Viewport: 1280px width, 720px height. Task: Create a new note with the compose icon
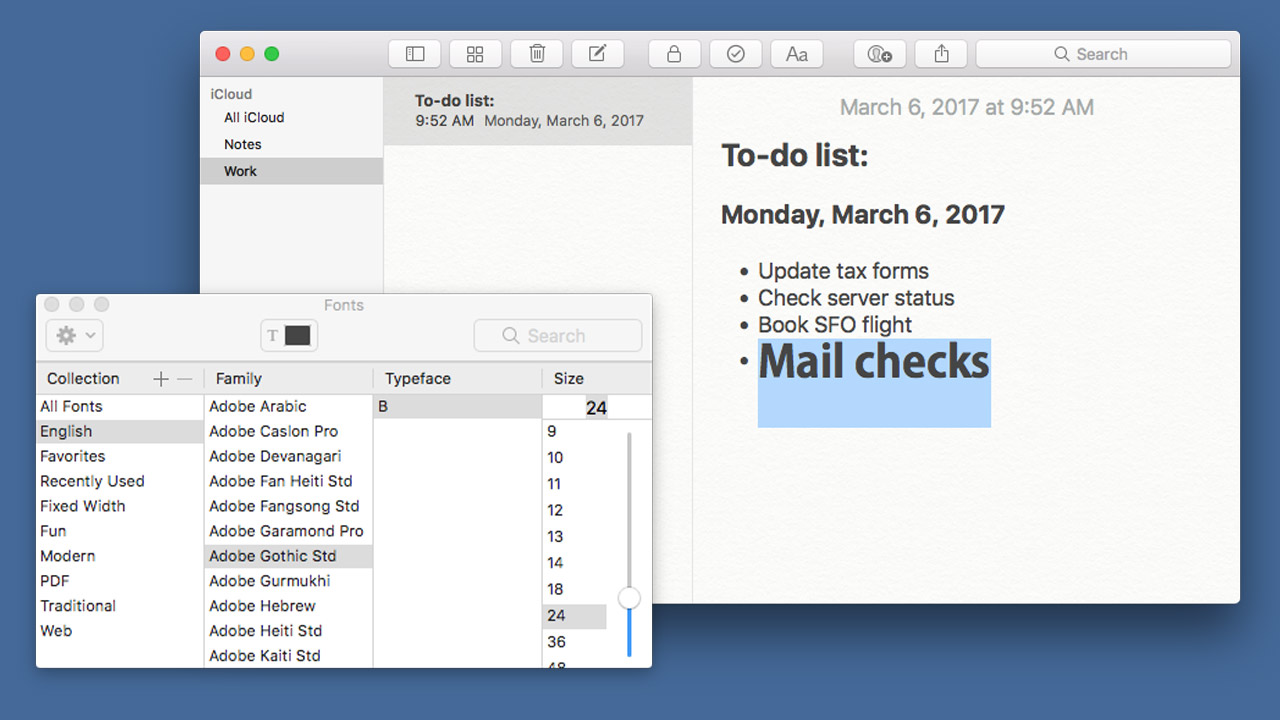coord(597,53)
